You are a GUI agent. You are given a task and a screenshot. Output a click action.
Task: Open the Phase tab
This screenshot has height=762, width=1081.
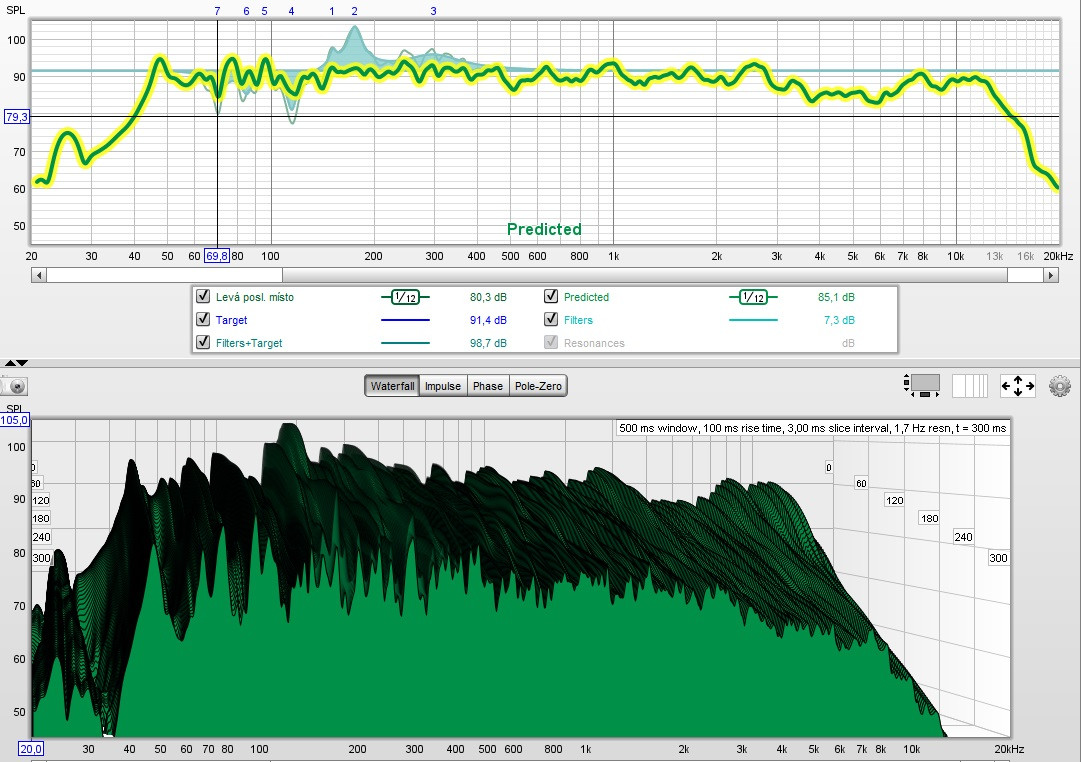pyautogui.click(x=488, y=386)
